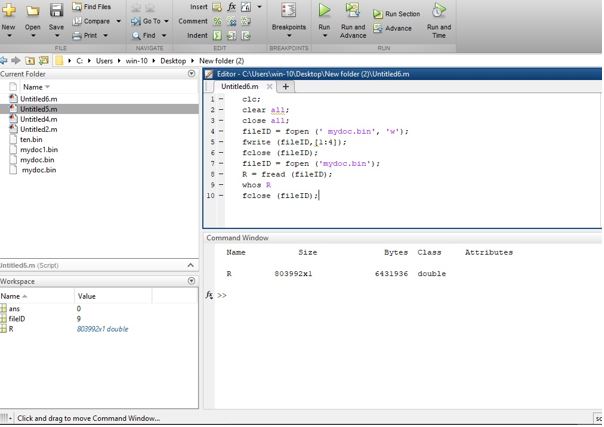Click the Run and Advance icon
Viewport: 604px width, 427px height.
click(353, 11)
